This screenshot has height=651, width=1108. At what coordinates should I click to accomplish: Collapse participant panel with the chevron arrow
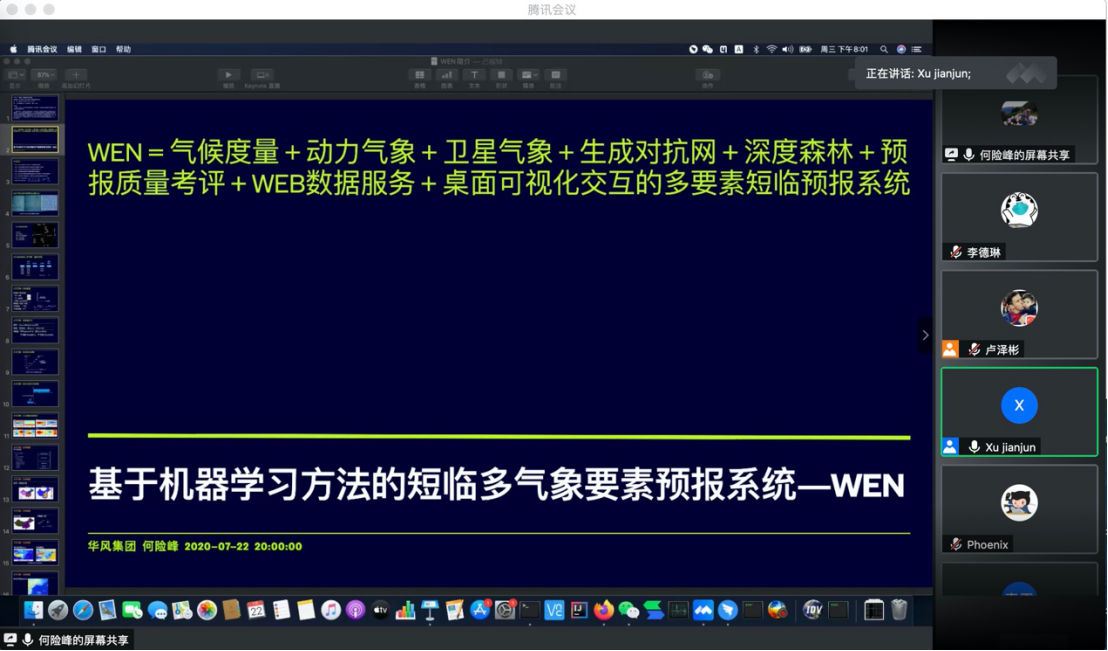tap(925, 335)
